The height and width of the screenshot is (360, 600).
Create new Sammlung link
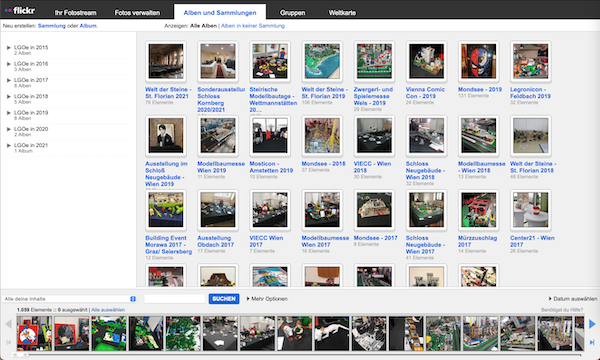click(x=52, y=26)
